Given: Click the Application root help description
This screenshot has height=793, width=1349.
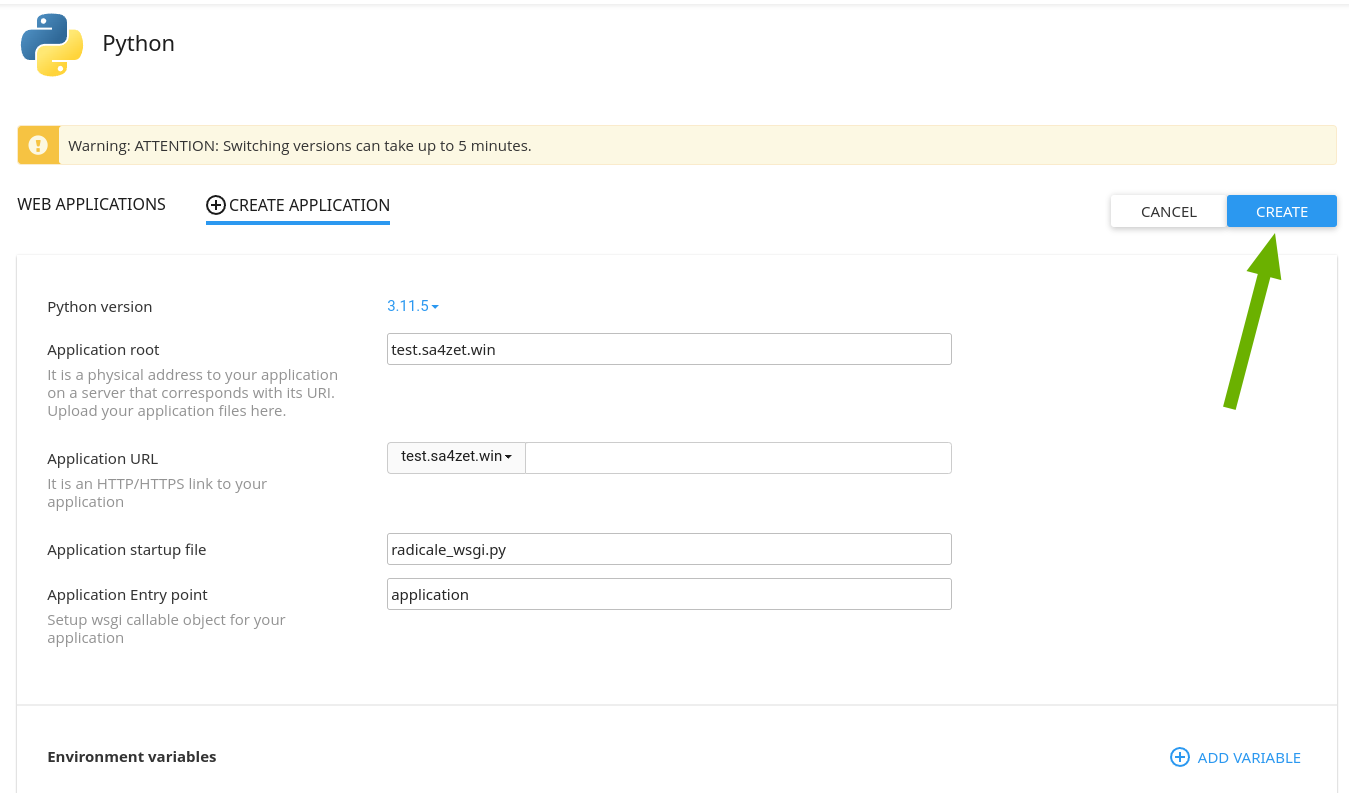Looking at the screenshot, I should tap(192, 393).
